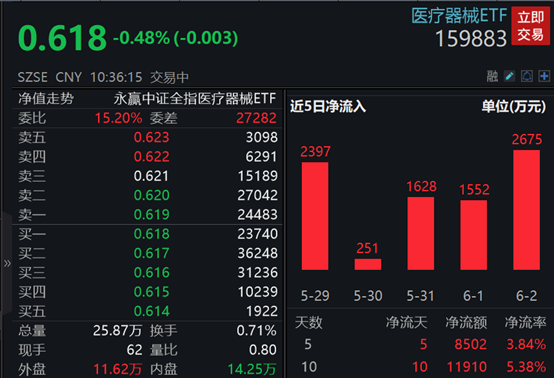Click the red 立即交易 trade button

pyautogui.click(x=530, y=26)
